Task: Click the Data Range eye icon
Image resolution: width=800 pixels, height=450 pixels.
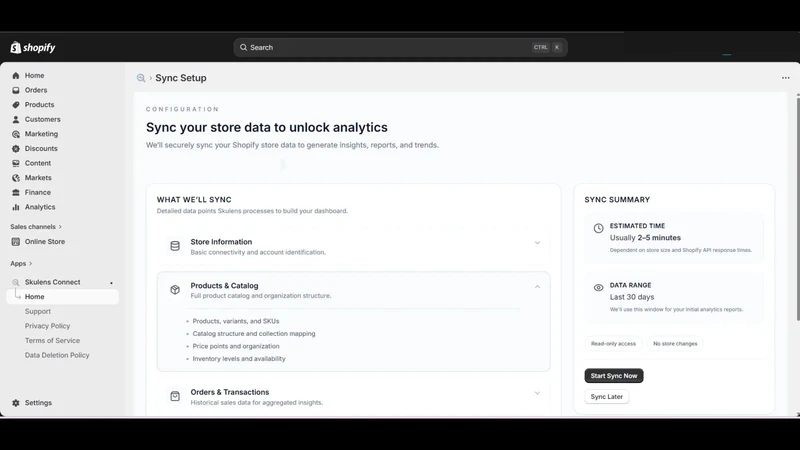Action: pos(598,288)
